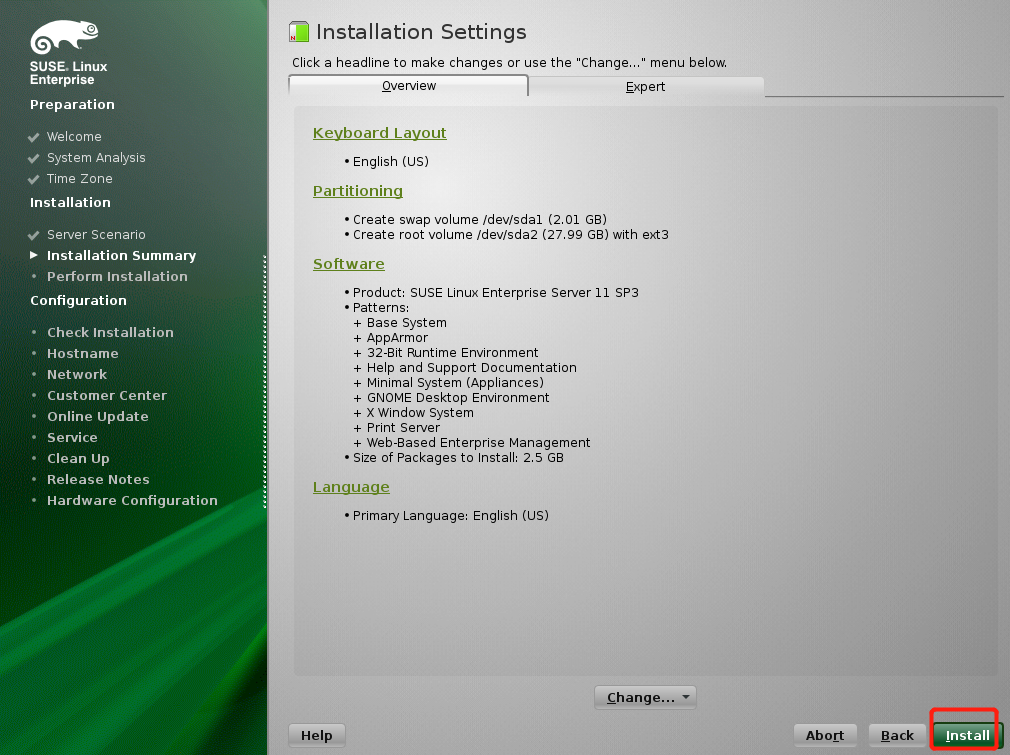Select System Analysis in sidebar
Screen dimensions: 1010x755
(x=96, y=158)
